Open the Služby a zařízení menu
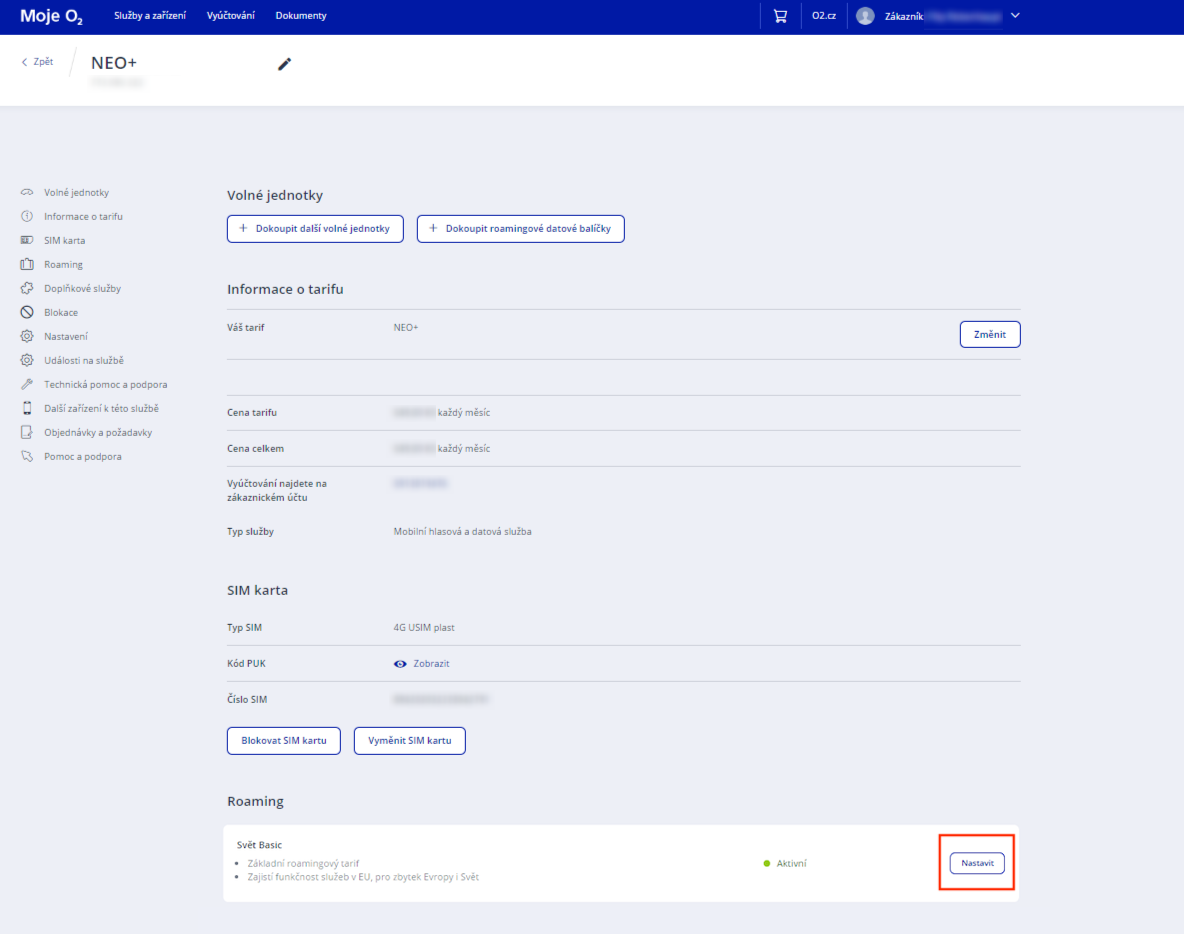 pyautogui.click(x=150, y=16)
